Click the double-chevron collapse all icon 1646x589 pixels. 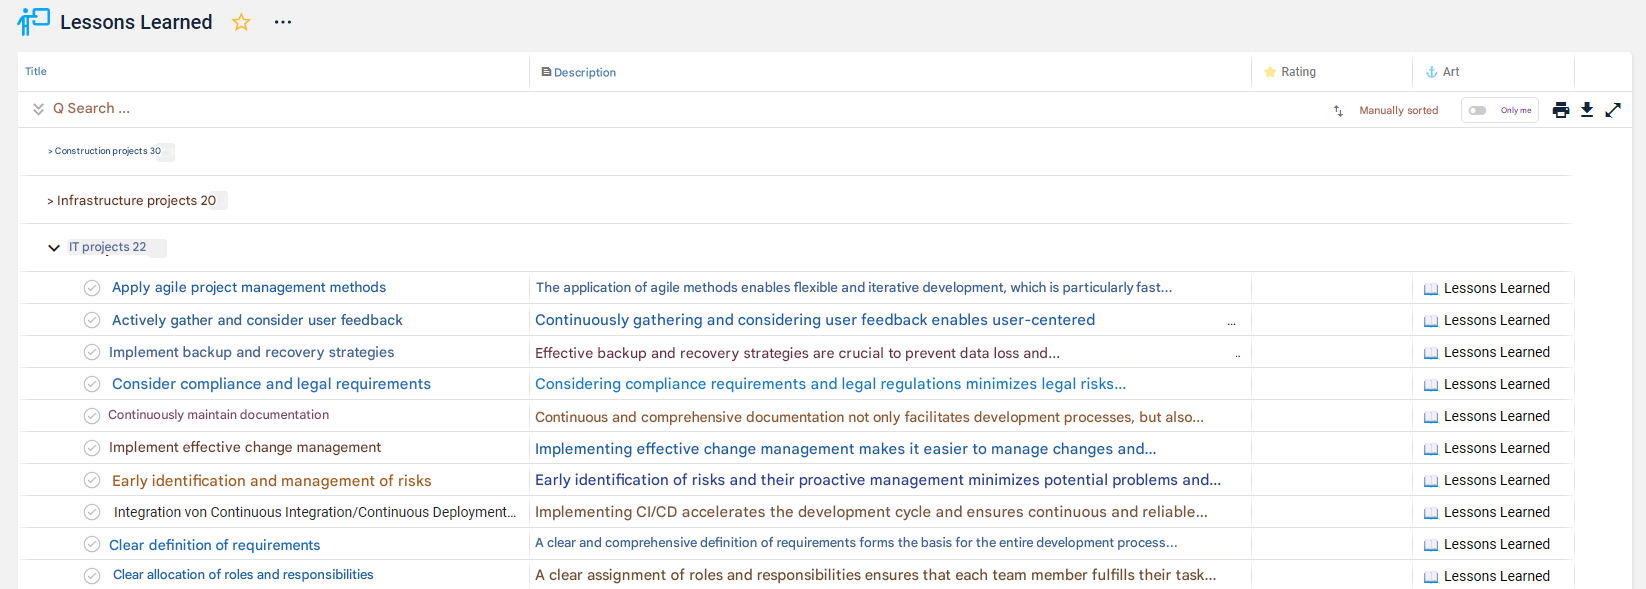[x=38, y=109]
